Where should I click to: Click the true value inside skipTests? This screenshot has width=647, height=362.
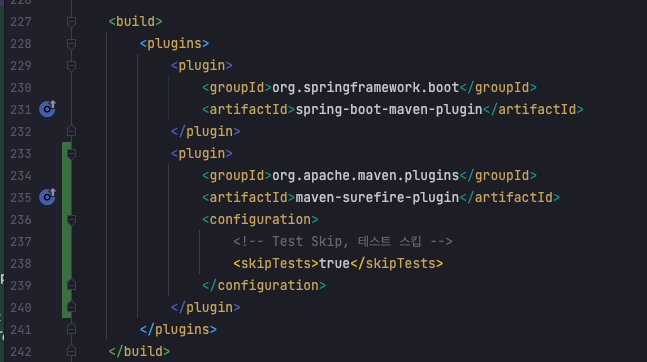(x=334, y=263)
